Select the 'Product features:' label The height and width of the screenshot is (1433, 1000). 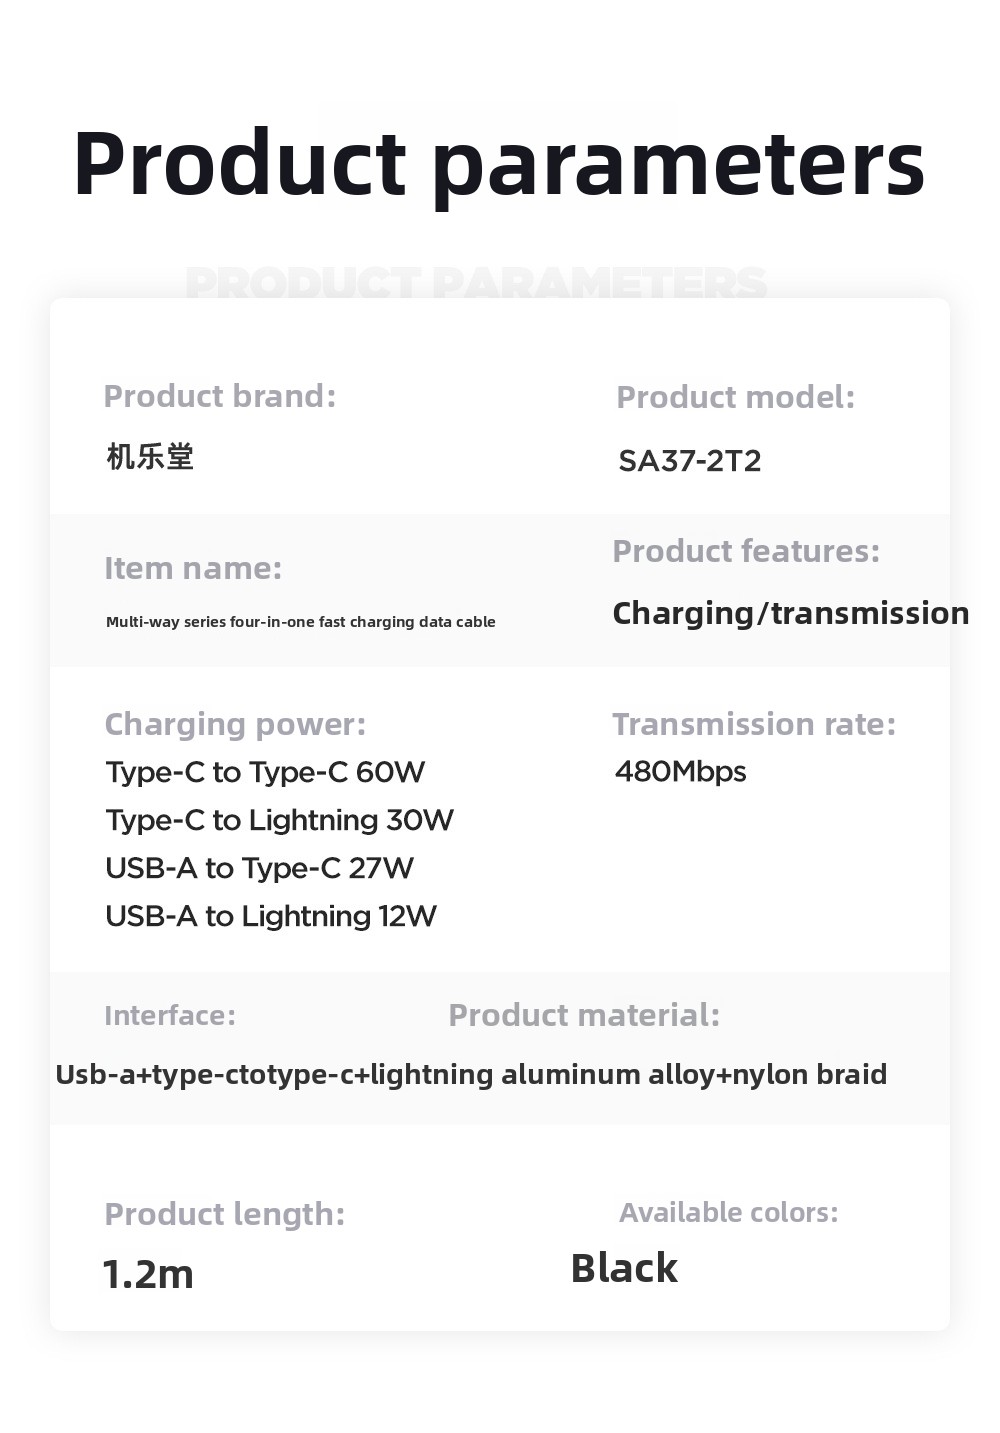tap(746, 551)
